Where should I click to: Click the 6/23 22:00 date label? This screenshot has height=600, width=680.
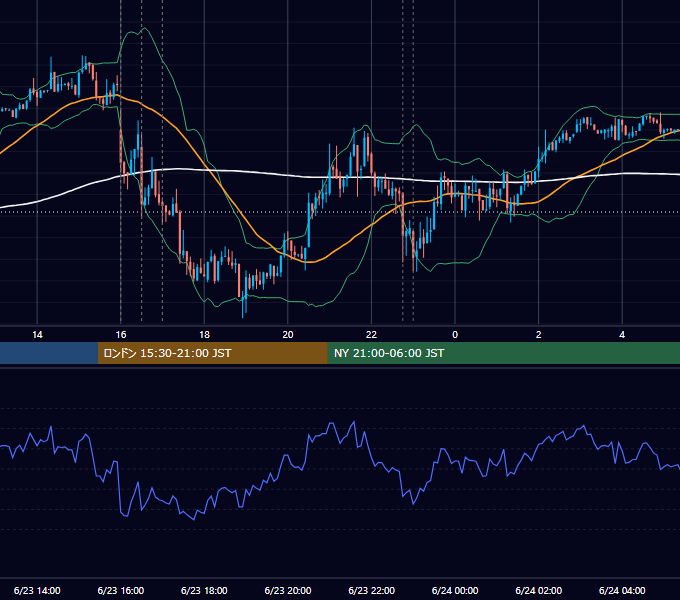coord(372,590)
